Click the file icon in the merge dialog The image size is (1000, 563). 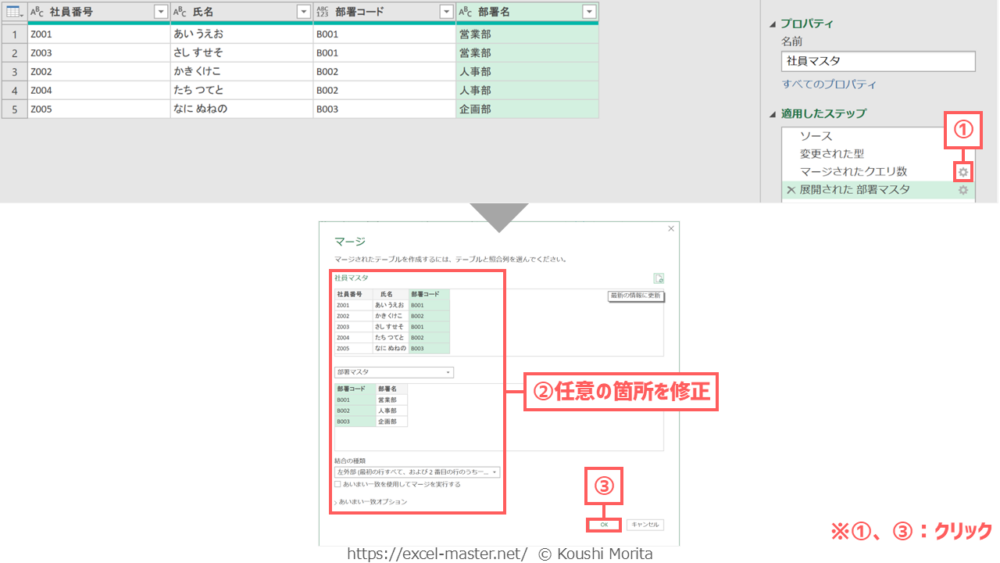659,279
